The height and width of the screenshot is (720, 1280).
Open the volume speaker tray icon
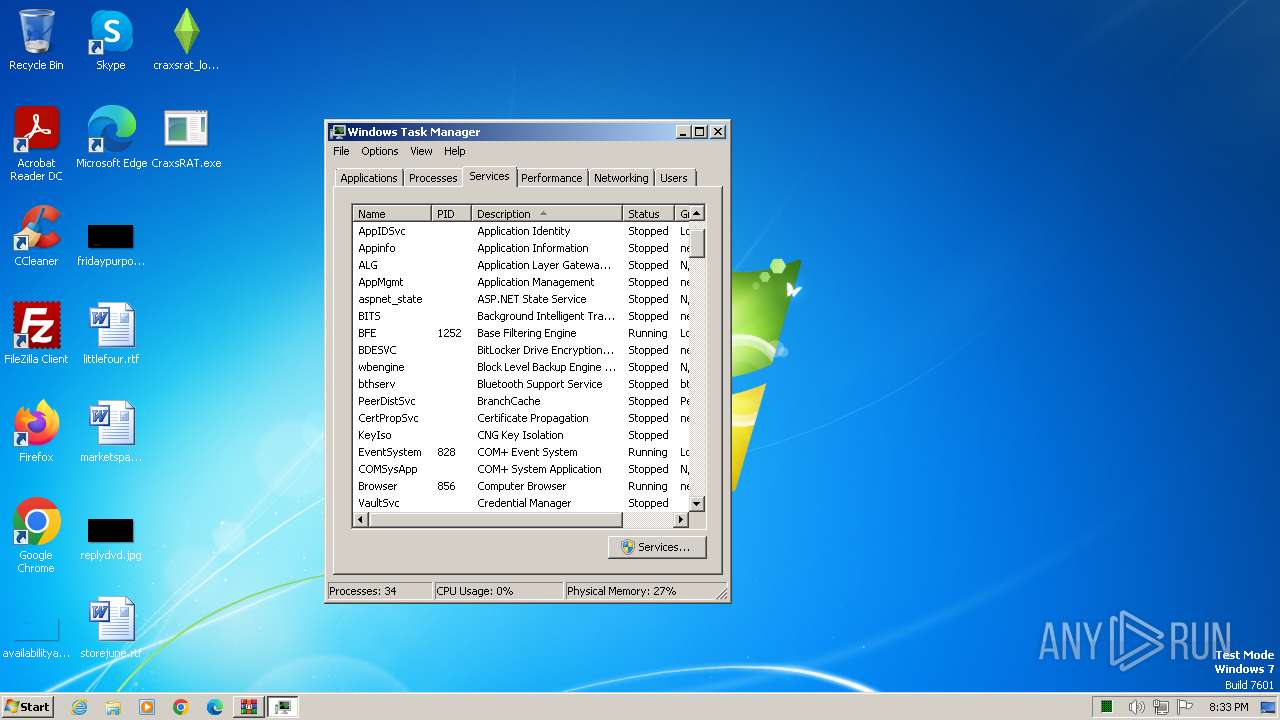(1138, 707)
